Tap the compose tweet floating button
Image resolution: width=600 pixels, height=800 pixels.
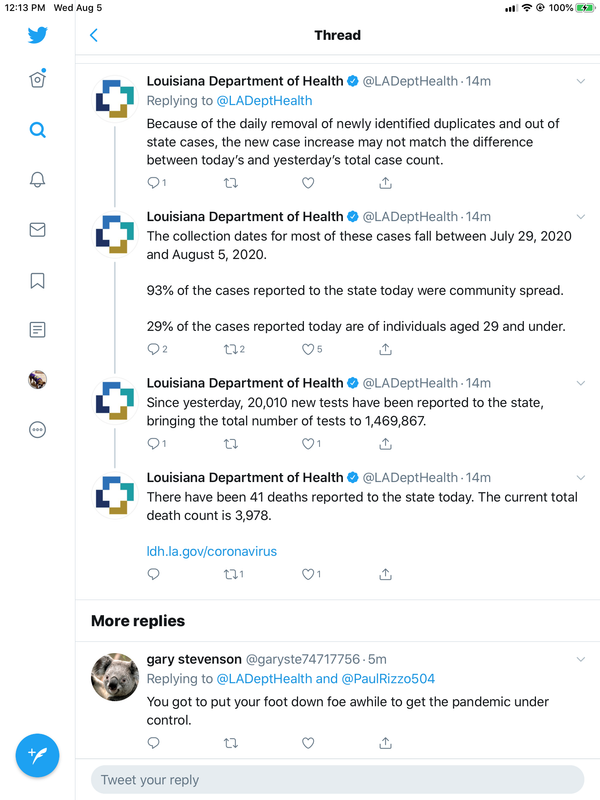pyautogui.click(x=37, y=755)
